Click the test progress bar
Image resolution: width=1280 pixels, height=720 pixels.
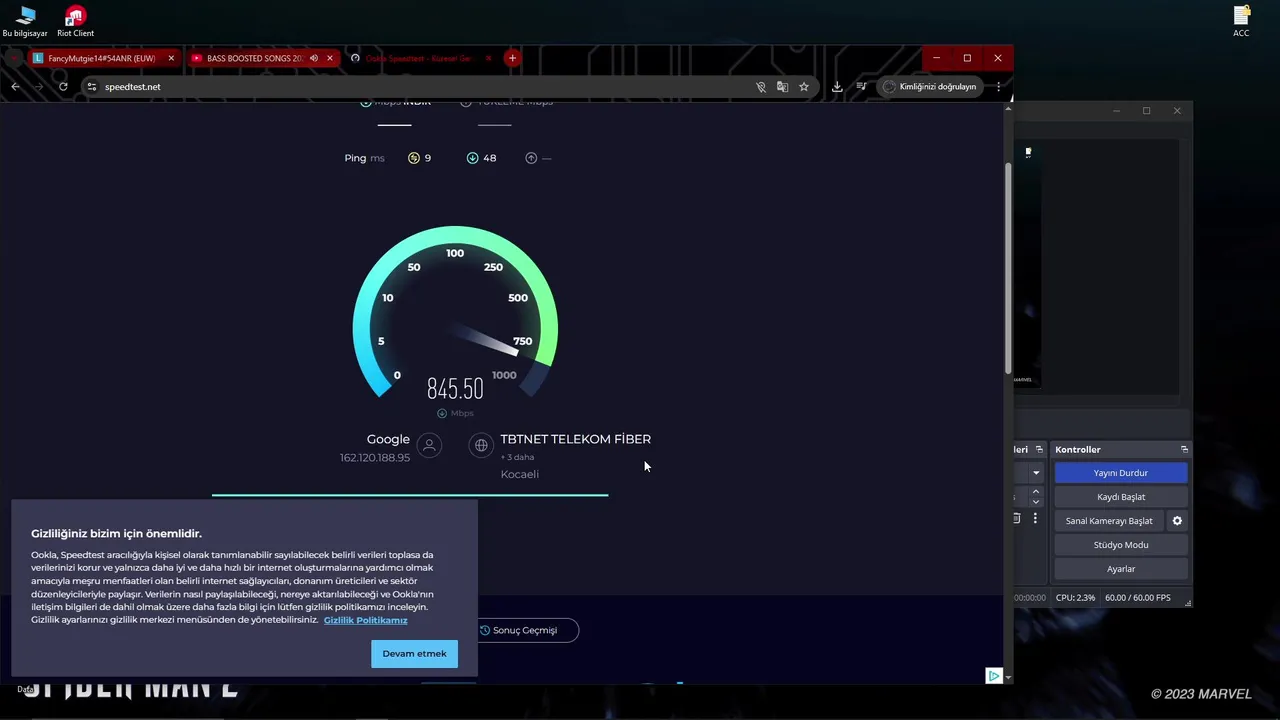tap(410, 495)
